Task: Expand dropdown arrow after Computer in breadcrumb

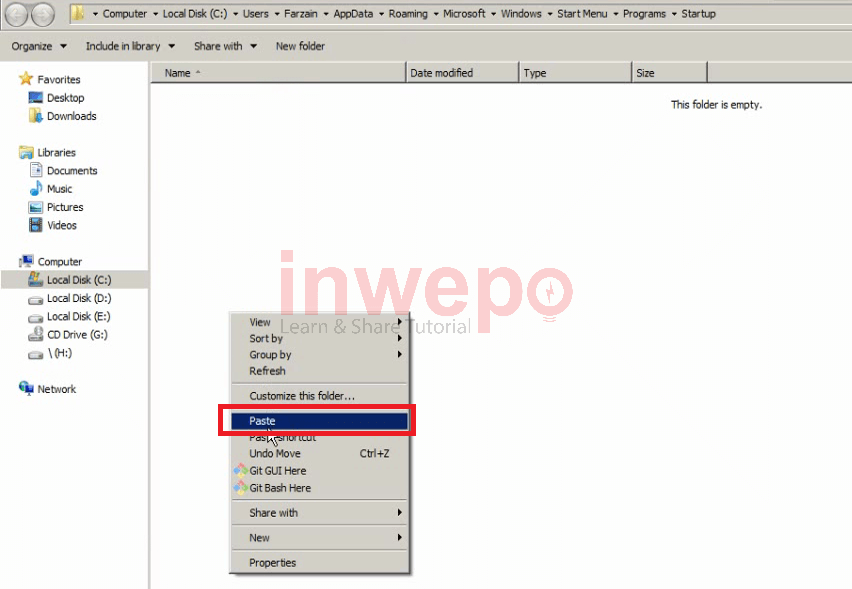Action: coord(155,14)
